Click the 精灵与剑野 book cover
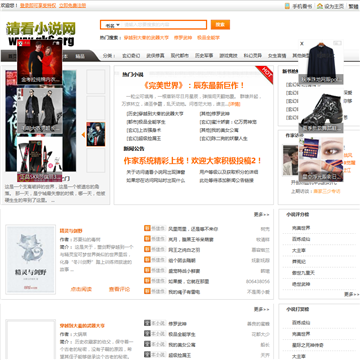360x360 pixels. click(31, 259)
